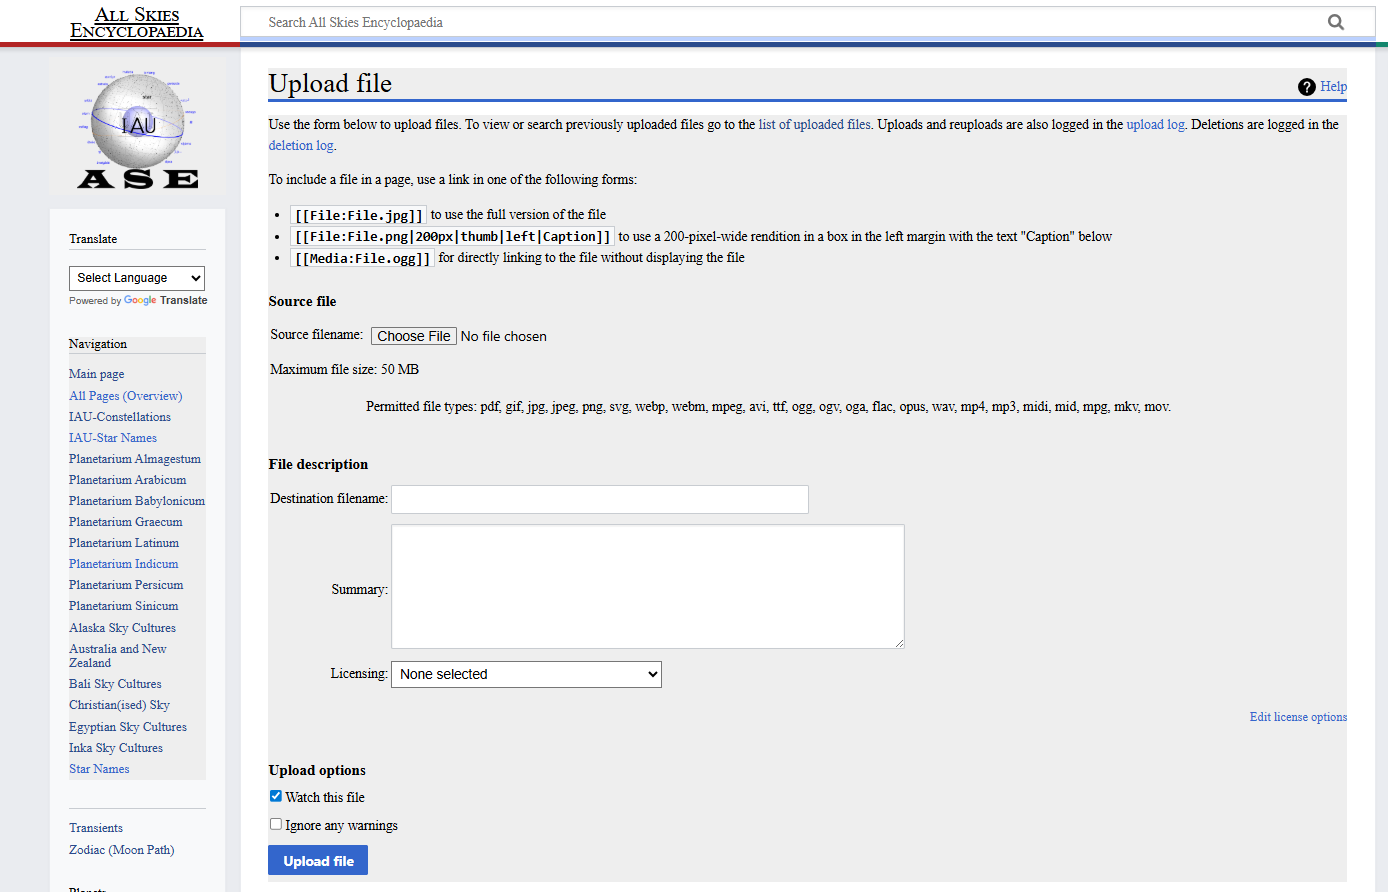Focus the Destination filename field
The width and height of the screenshot is (1388, 892).
599,499
